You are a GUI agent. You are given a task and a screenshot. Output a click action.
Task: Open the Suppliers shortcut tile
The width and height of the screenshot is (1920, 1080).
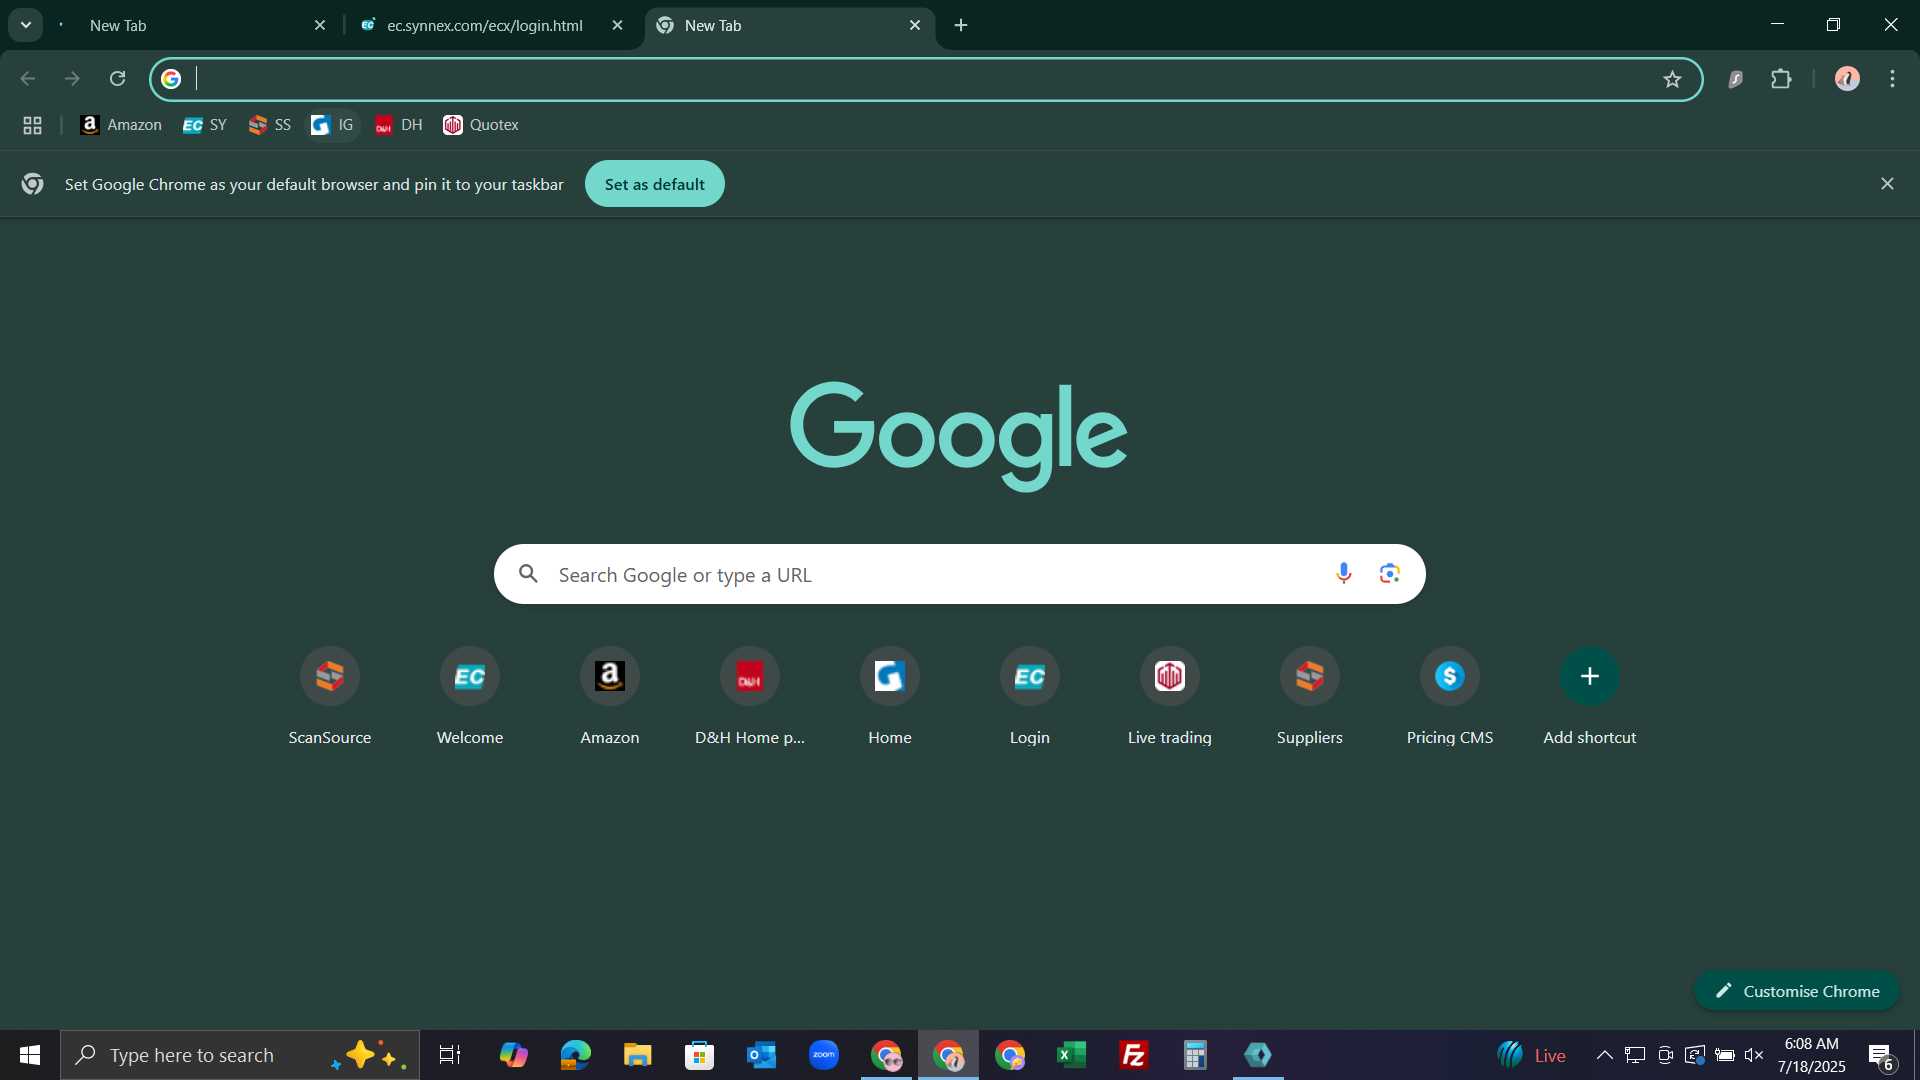click(x=1310, y=697)
